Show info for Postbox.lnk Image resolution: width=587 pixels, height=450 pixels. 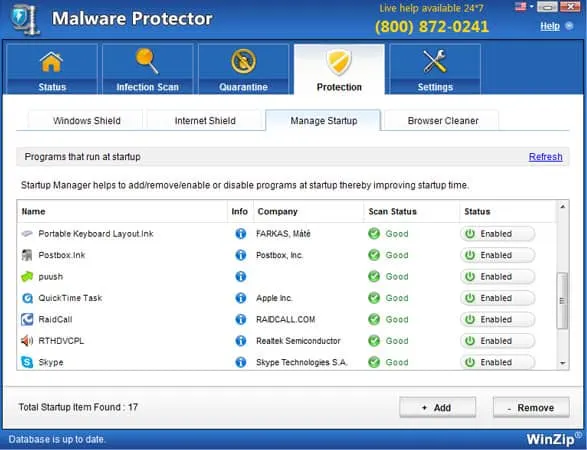tap(241, 255)
